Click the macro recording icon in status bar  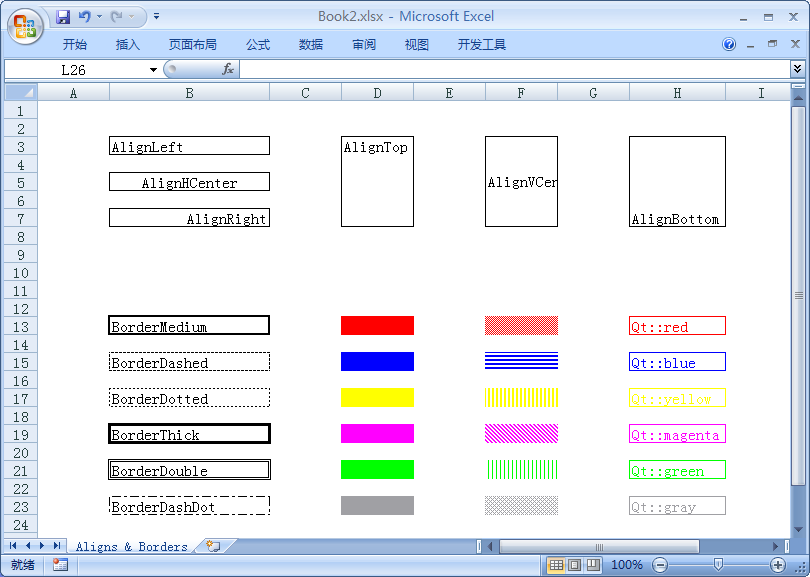61,565
